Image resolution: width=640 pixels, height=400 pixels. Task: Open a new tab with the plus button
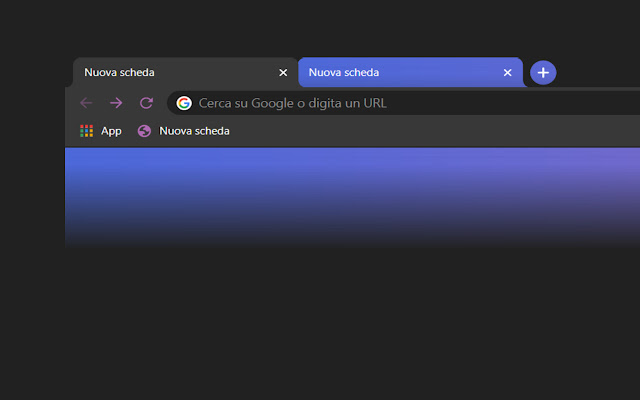[543, 73]
